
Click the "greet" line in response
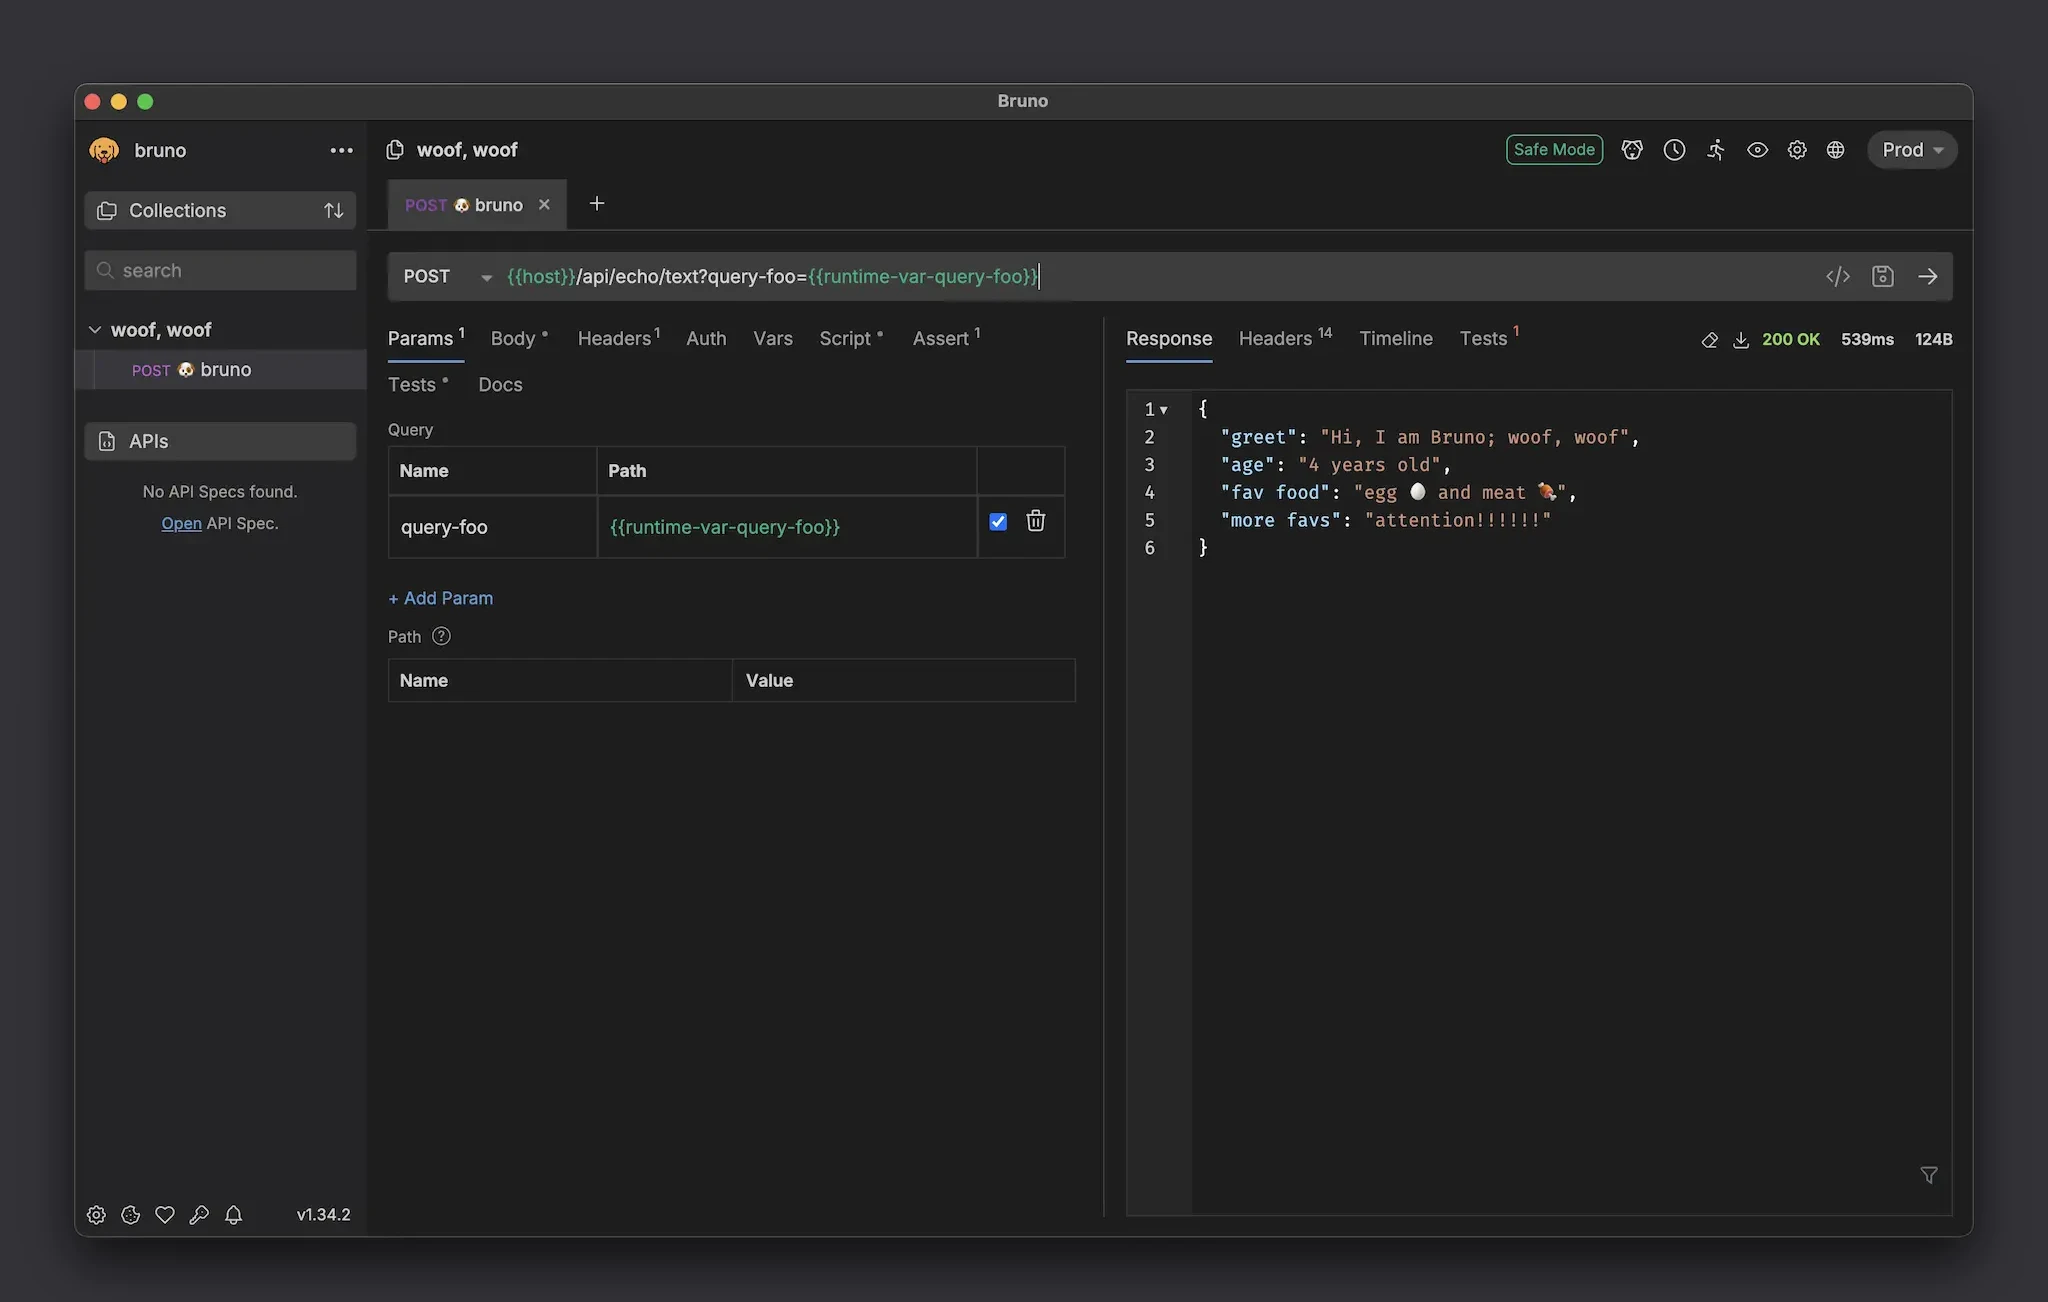[x=1430, y=437]
